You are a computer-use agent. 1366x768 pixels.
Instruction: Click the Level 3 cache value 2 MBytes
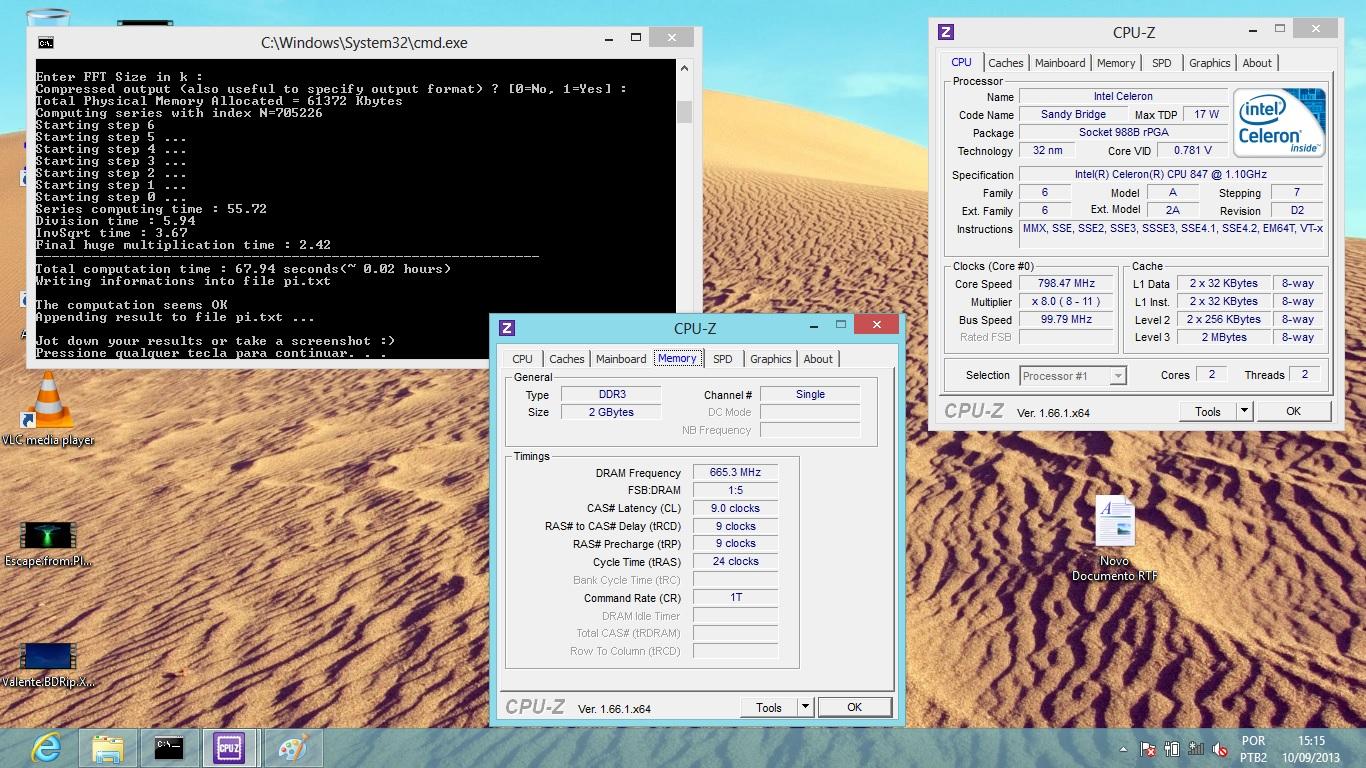tap(1223, 337)
